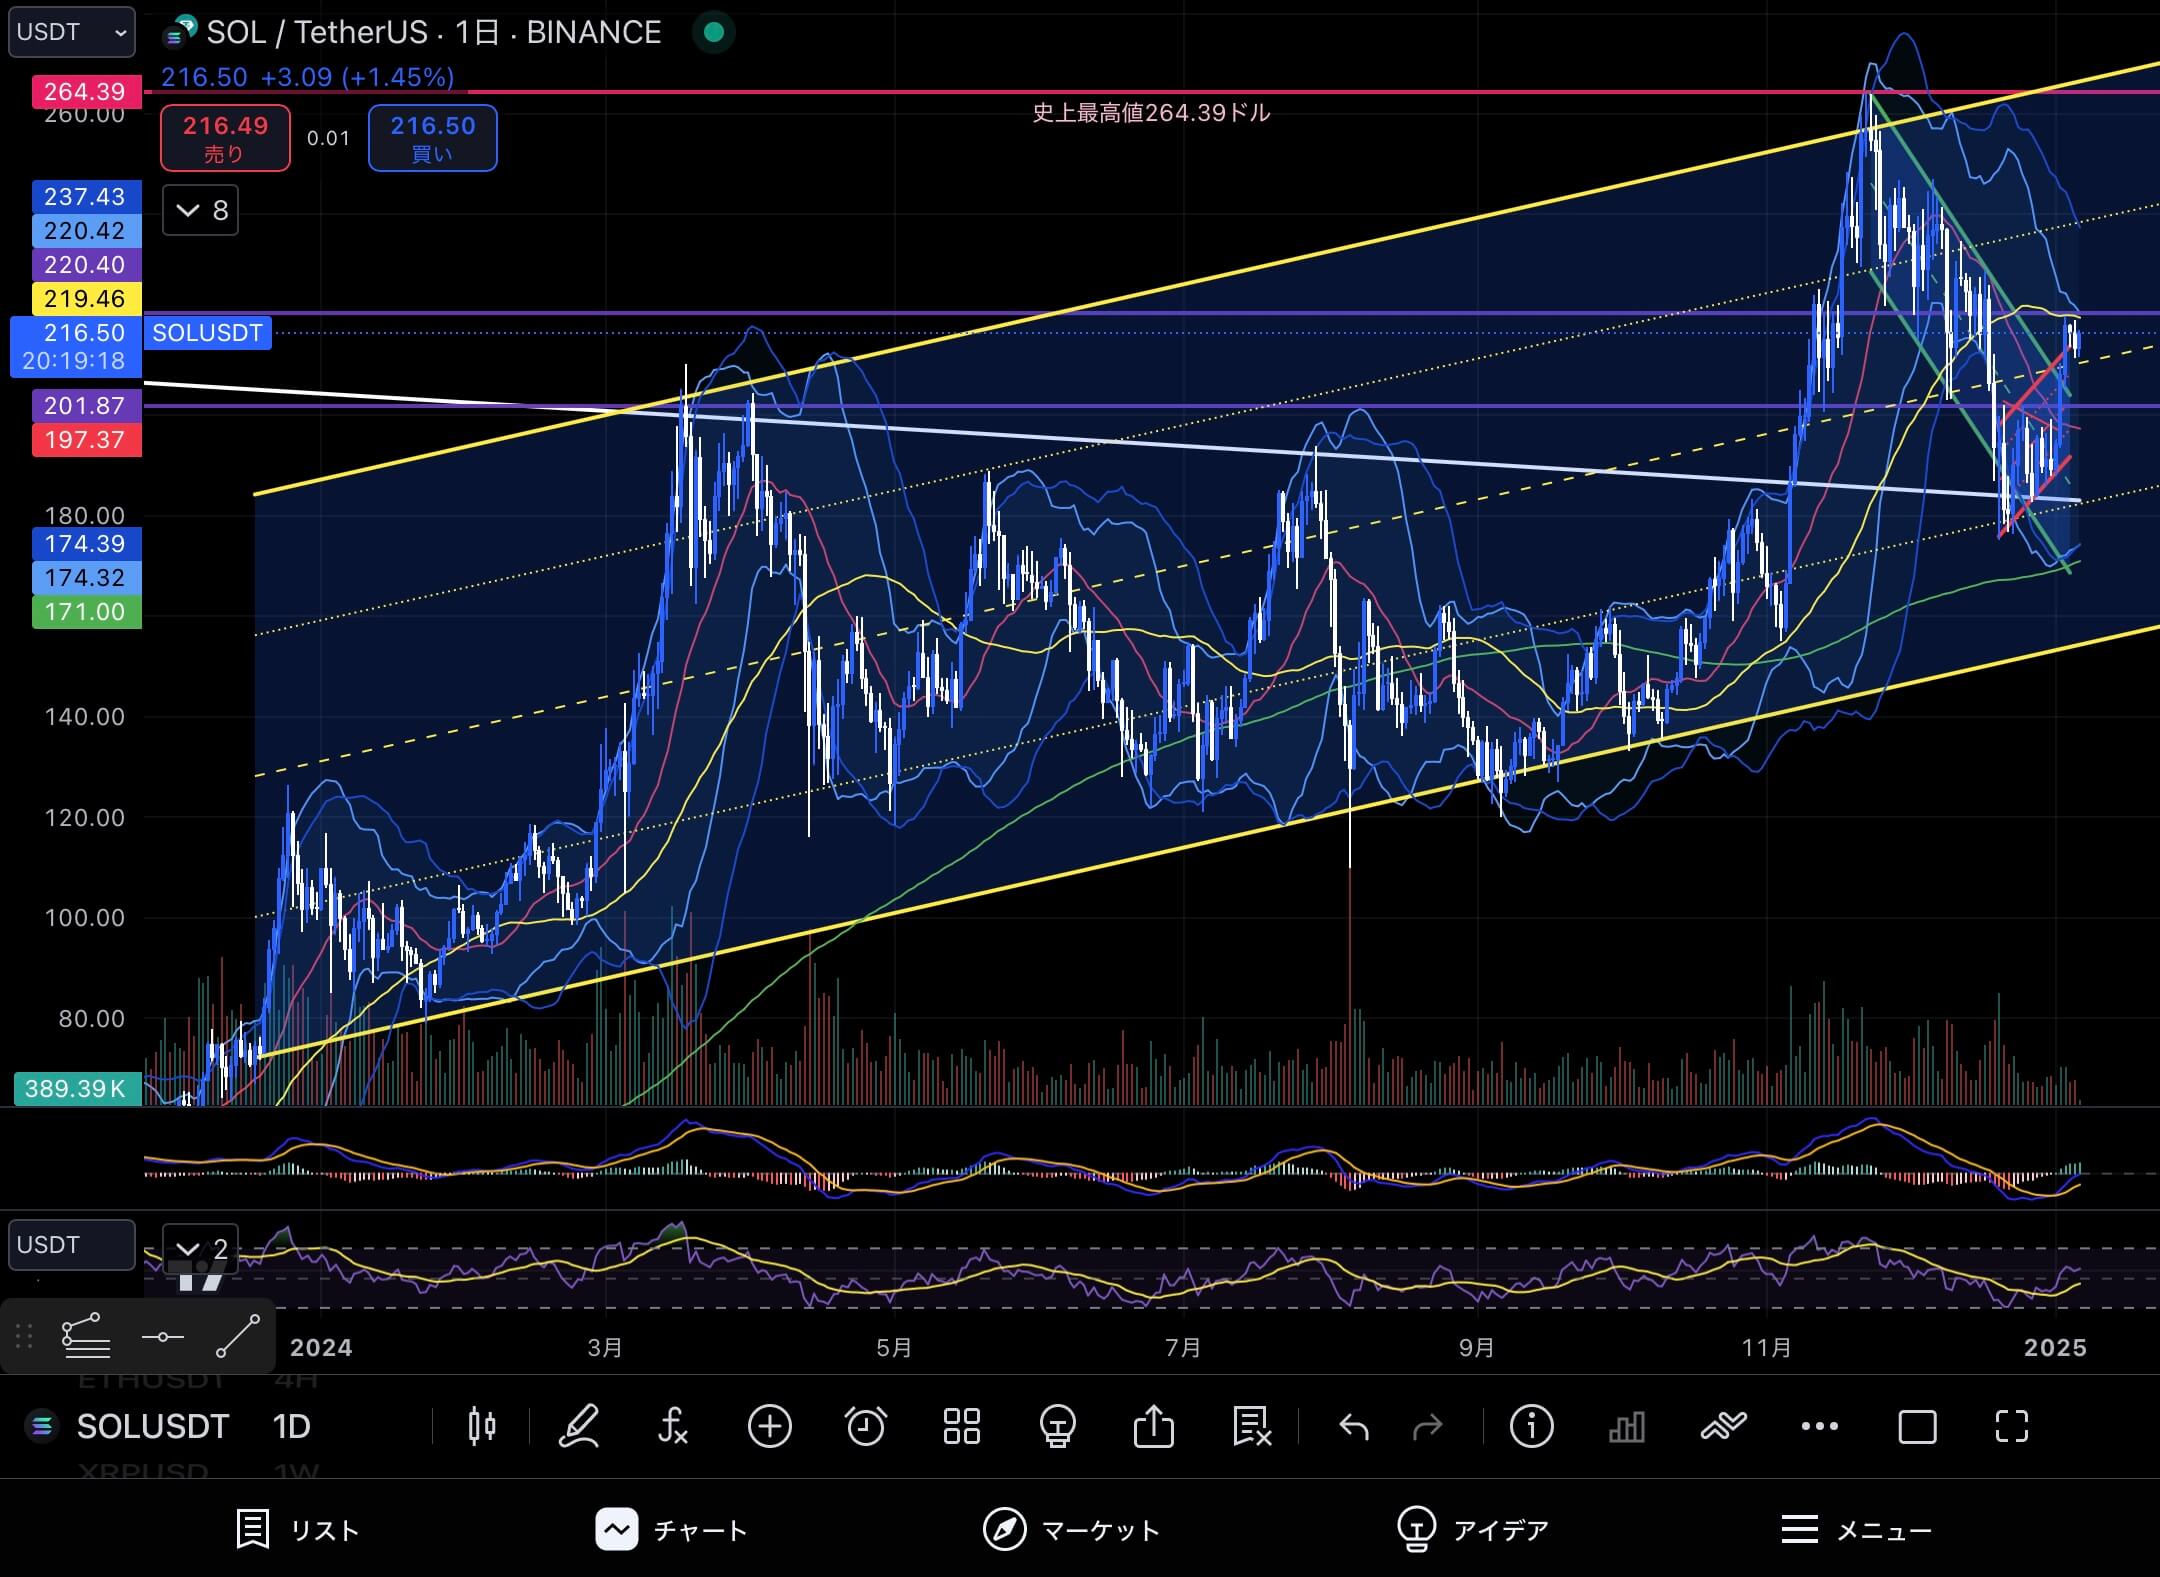Open the マーケット tab
Image resolution: width=2160 pixels, height=1577 pixels.
pyautogui.click(x=1071, y=1530)
